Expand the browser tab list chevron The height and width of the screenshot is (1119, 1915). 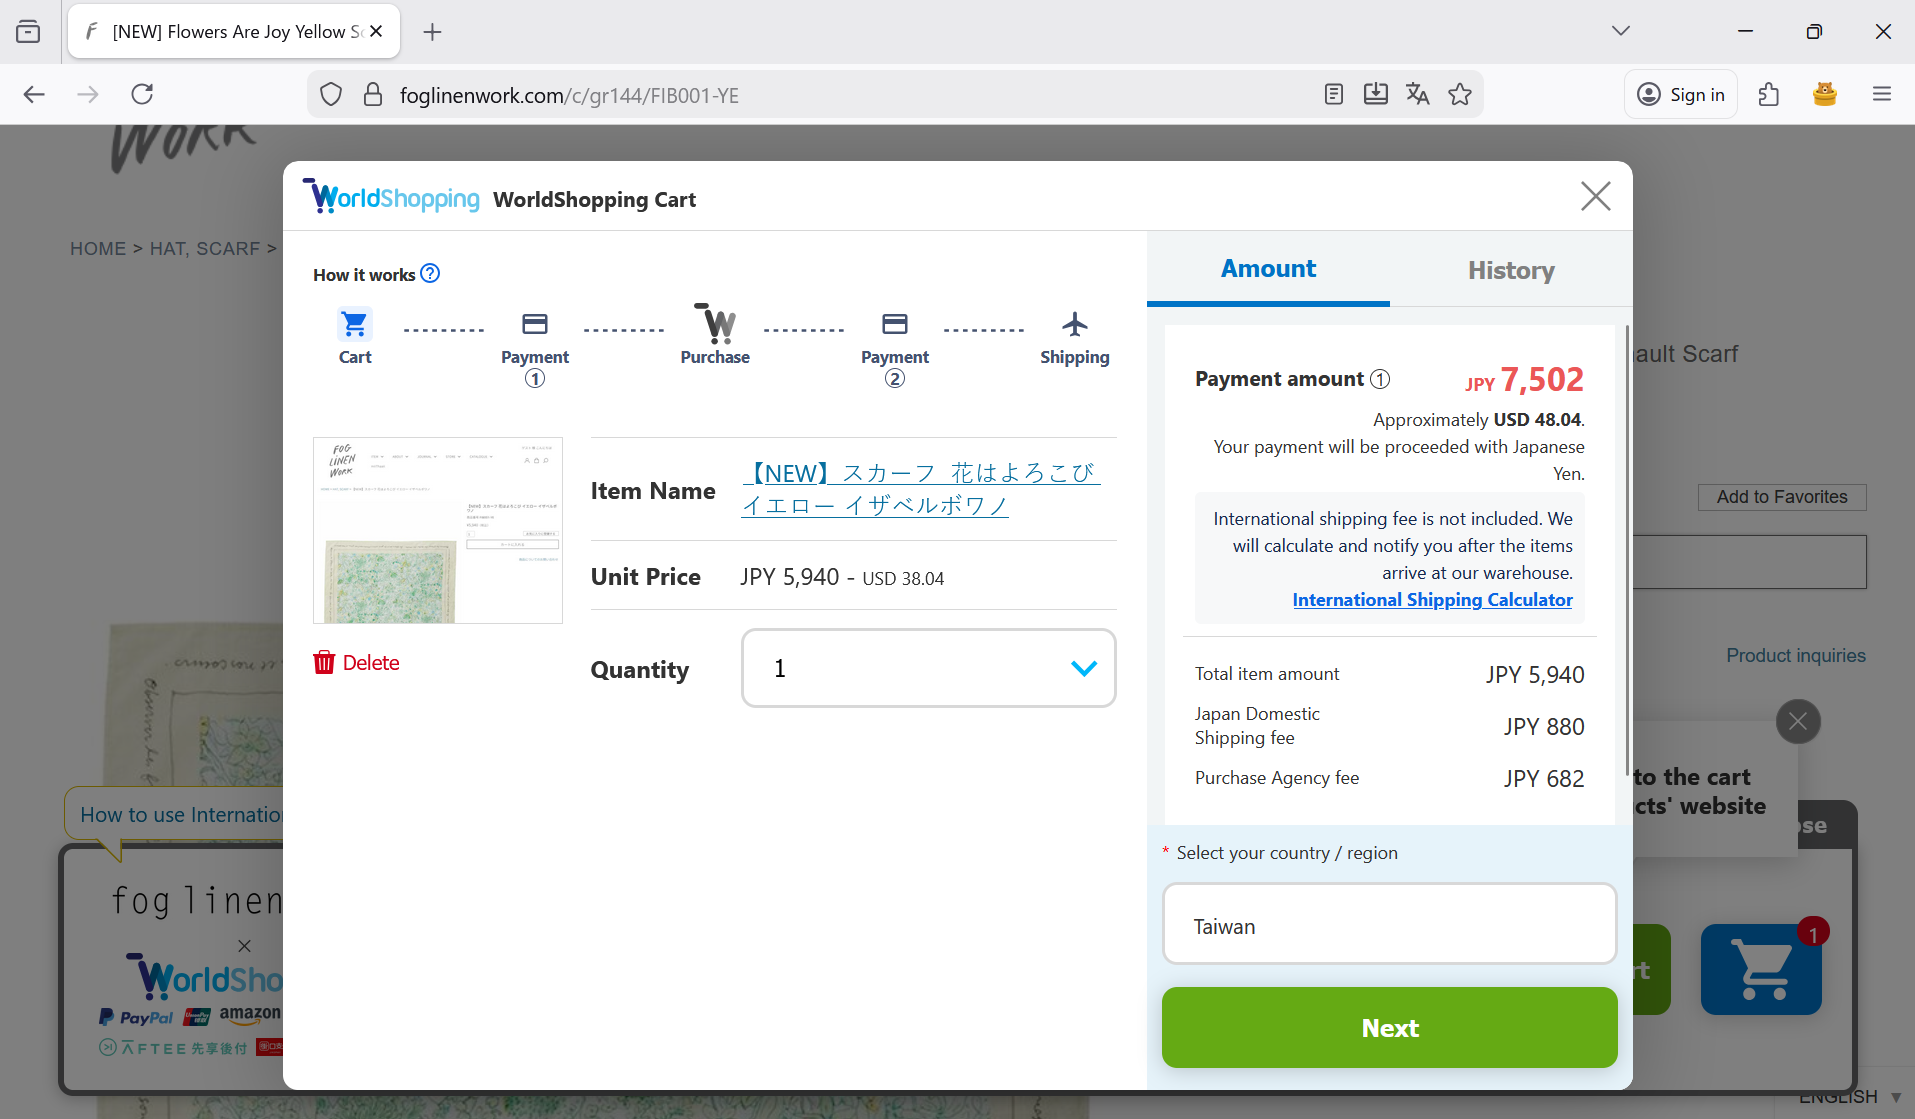pyautogui.click(x=1621, y=31)
